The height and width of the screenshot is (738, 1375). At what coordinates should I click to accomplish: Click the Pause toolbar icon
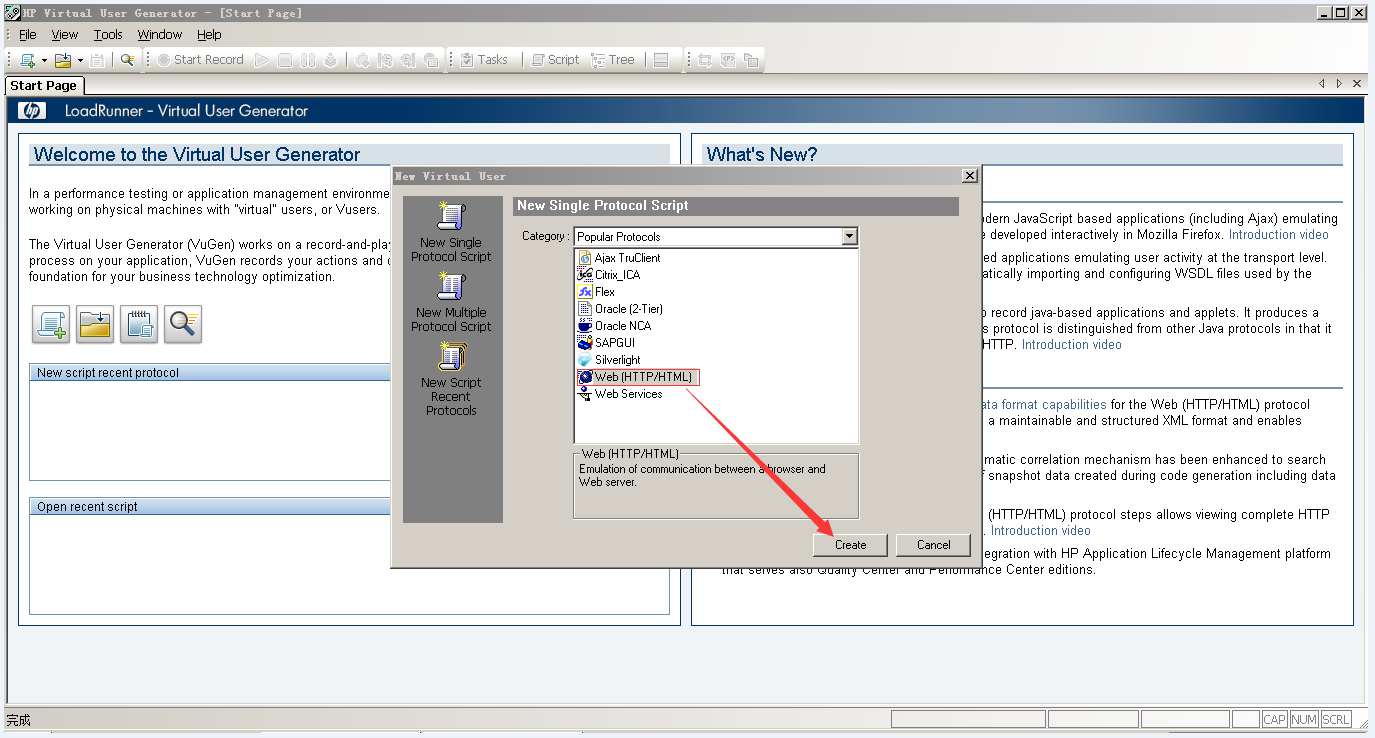click(x=308, y=60)
